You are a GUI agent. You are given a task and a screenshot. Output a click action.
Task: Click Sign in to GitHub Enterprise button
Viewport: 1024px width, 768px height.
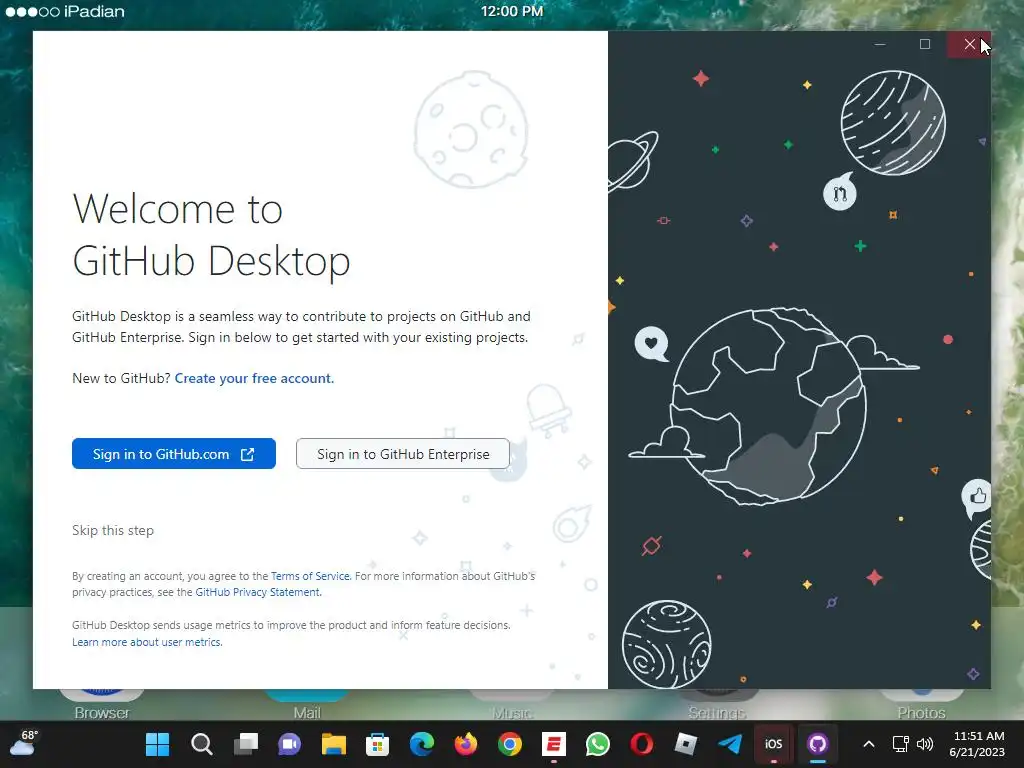click(x=403, y=454)
